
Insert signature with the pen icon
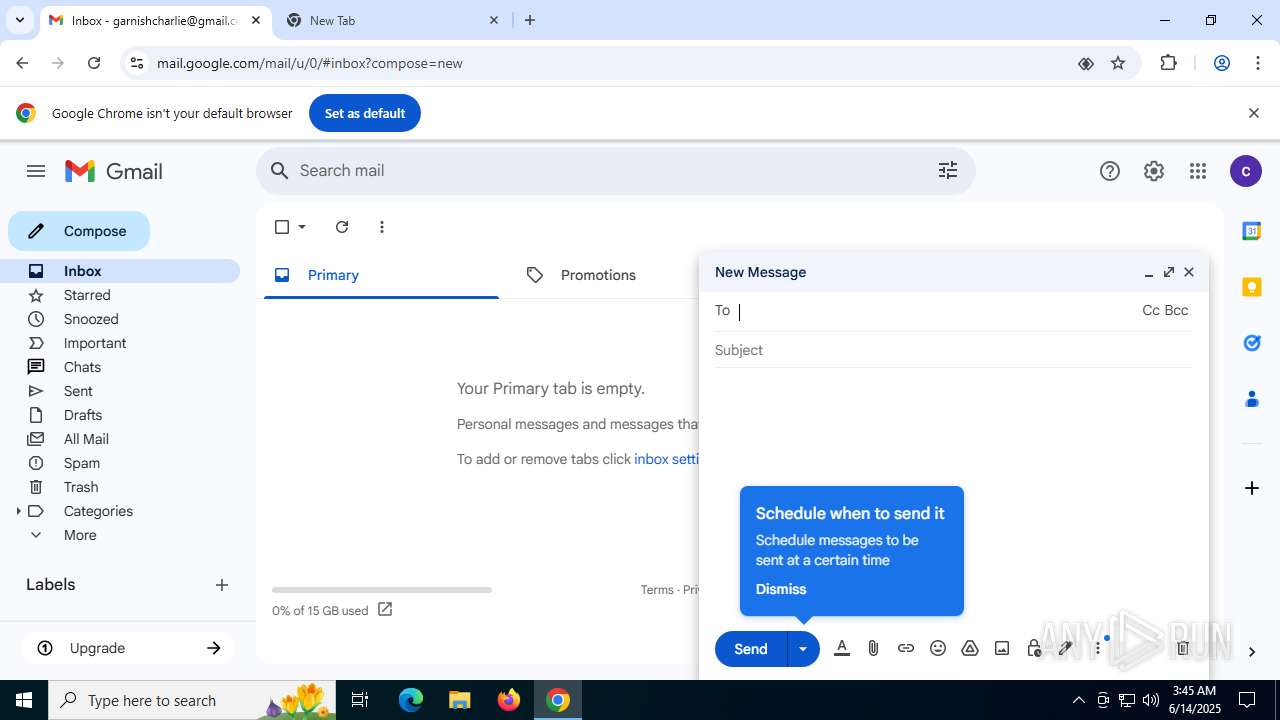1066,648
